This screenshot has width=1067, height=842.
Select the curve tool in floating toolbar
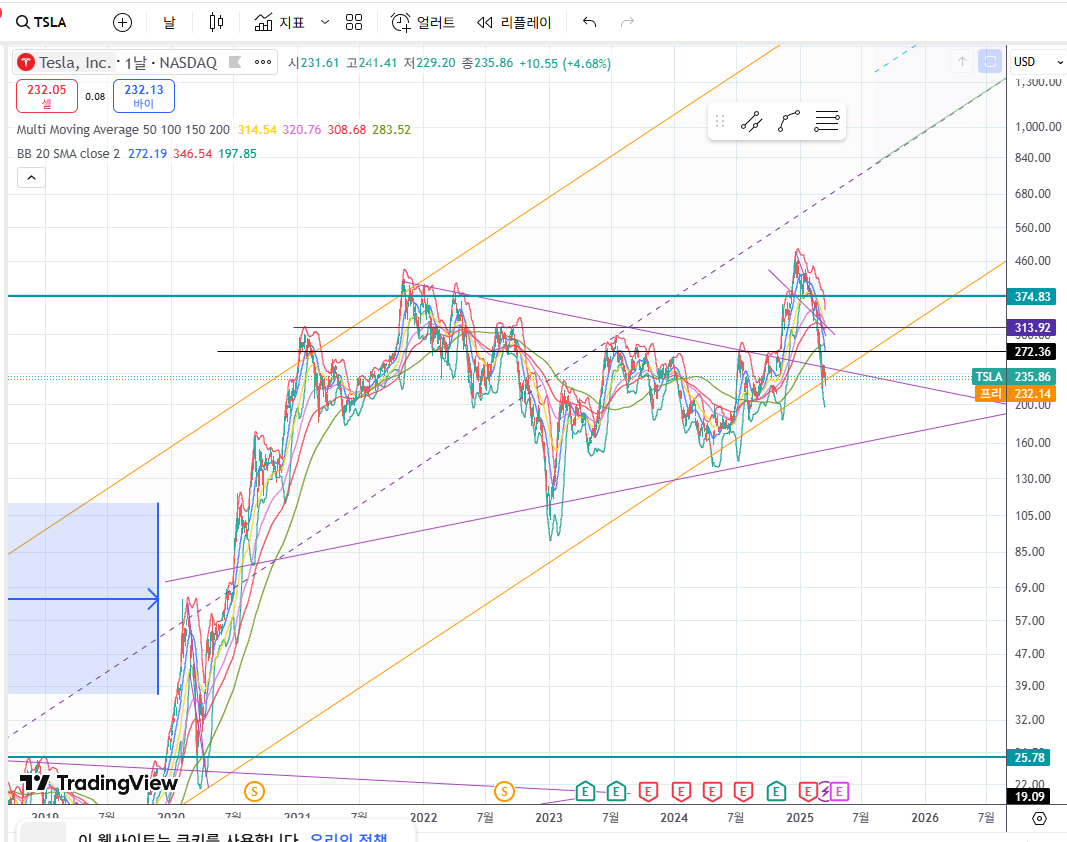(x=789, y=122)
